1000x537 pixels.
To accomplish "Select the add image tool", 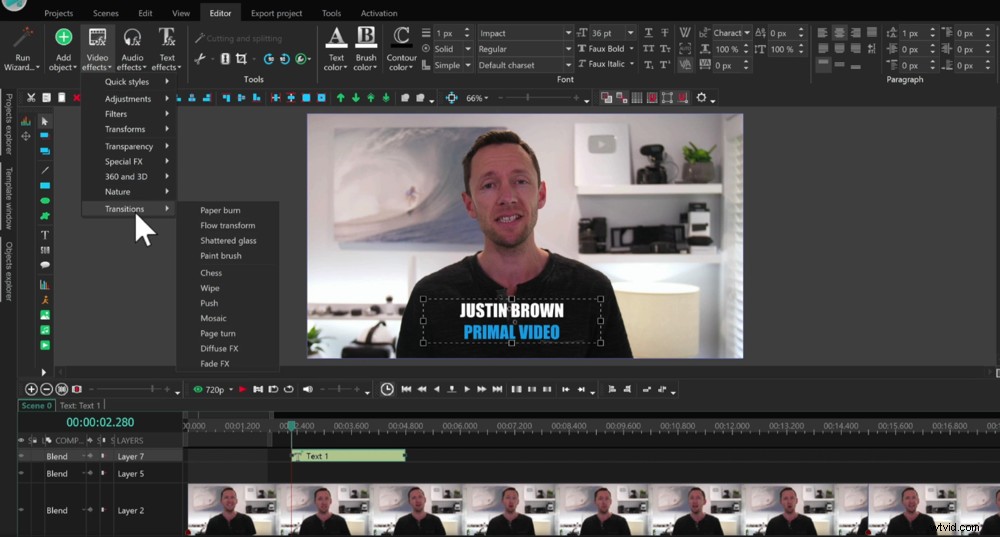I will click(x=45, y=315).
